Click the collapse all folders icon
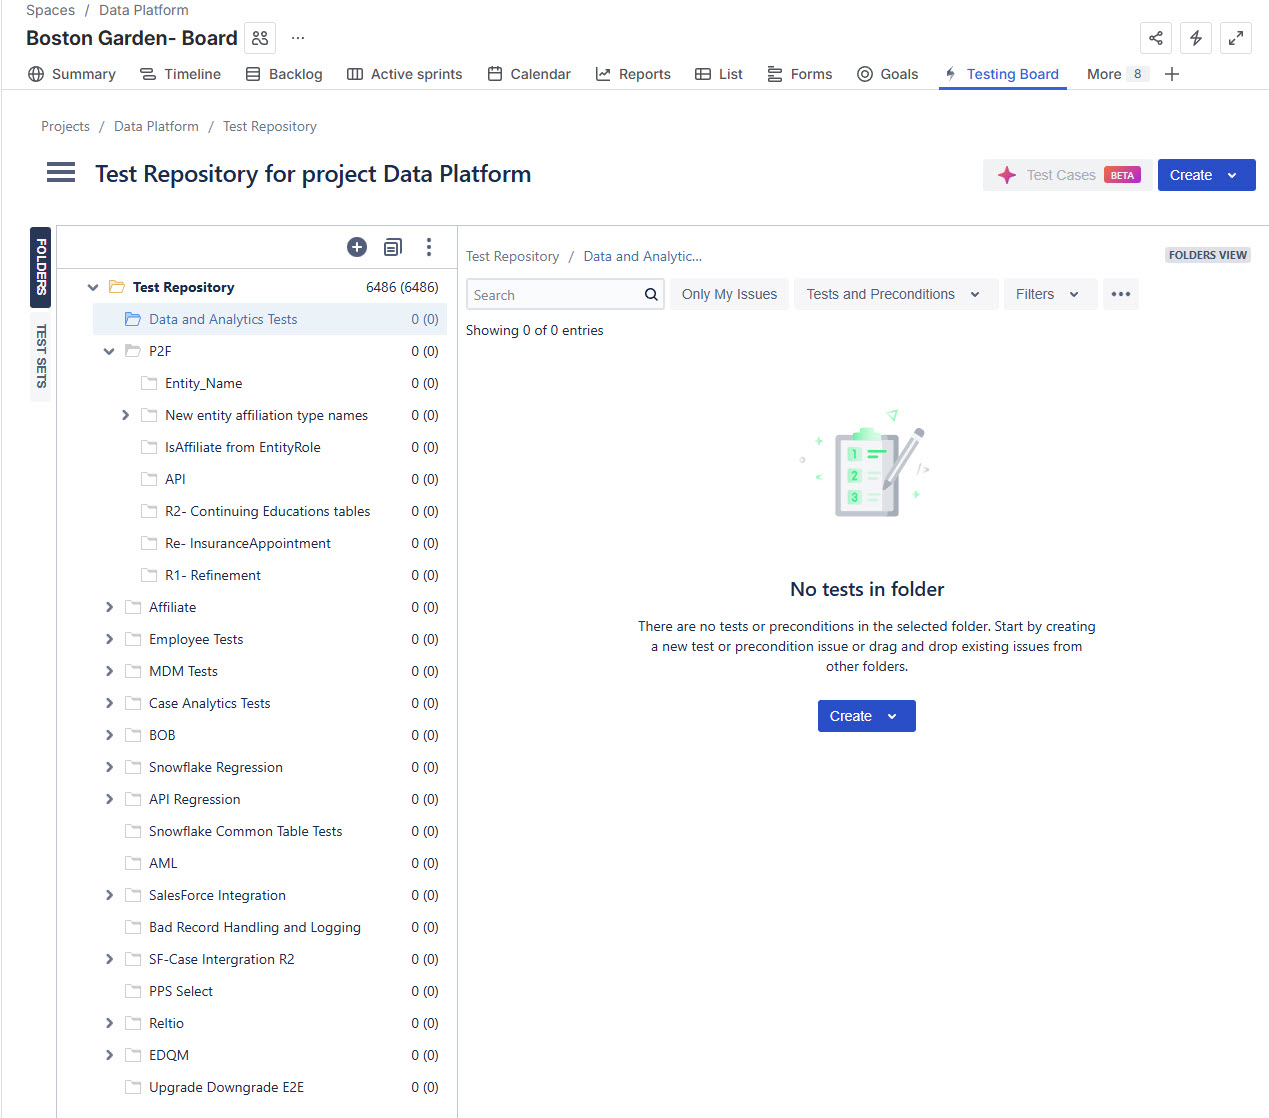Viewport: 1269px width, 1118px height. (393, 247)
